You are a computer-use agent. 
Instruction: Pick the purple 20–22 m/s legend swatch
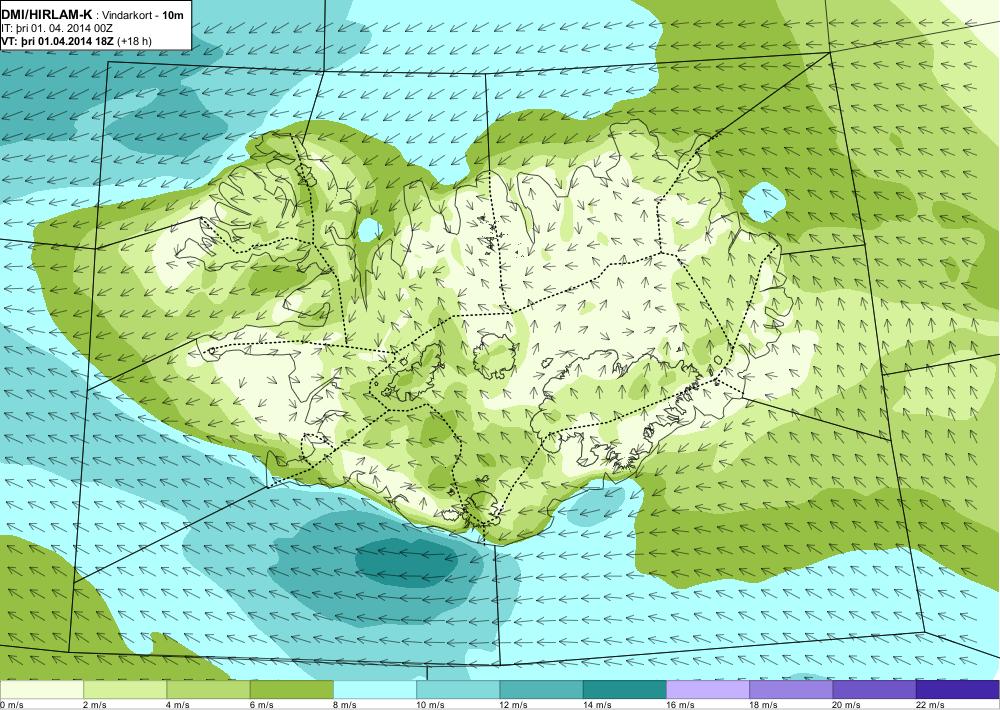click(x=874, y=690)
